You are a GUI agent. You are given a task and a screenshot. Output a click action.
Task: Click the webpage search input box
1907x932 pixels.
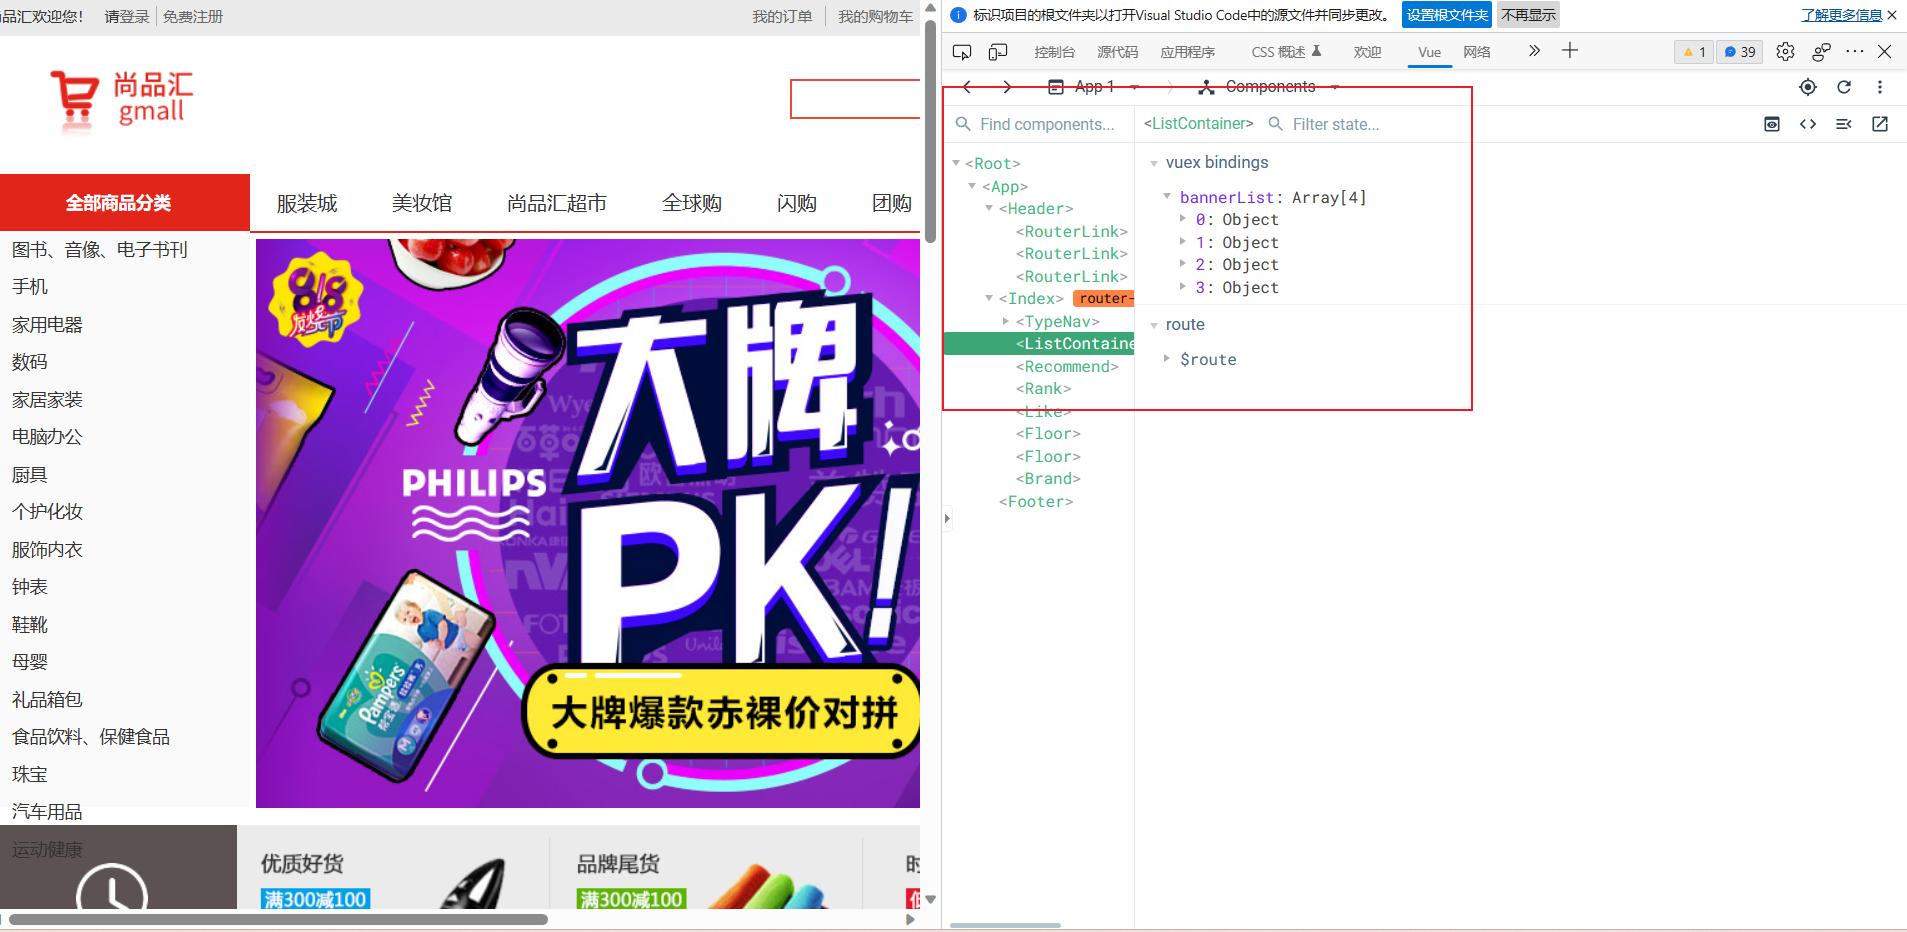pos(855,99)
